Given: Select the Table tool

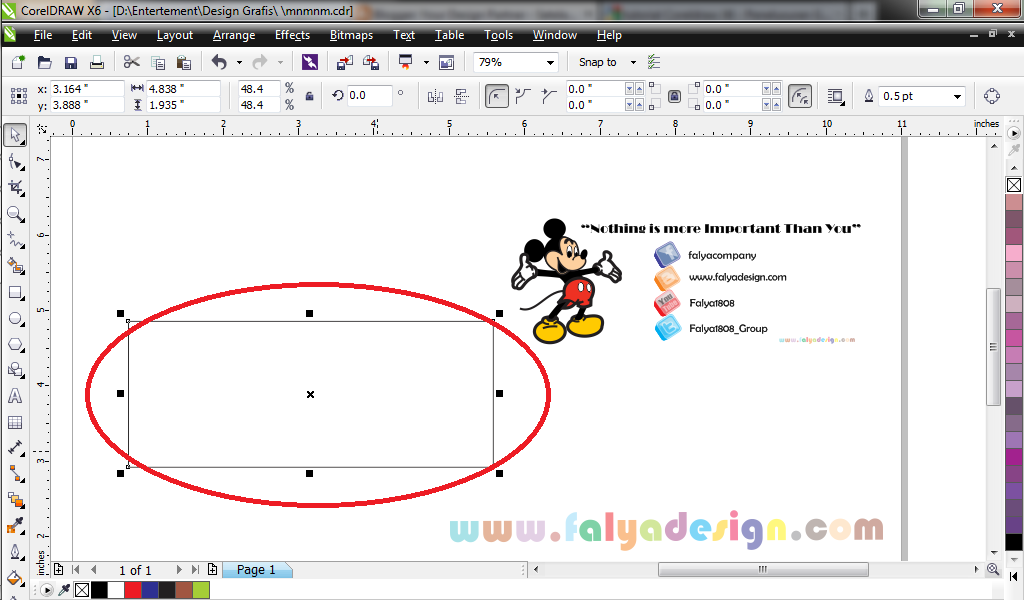Looking at the screenshot, I should [15, 422].
